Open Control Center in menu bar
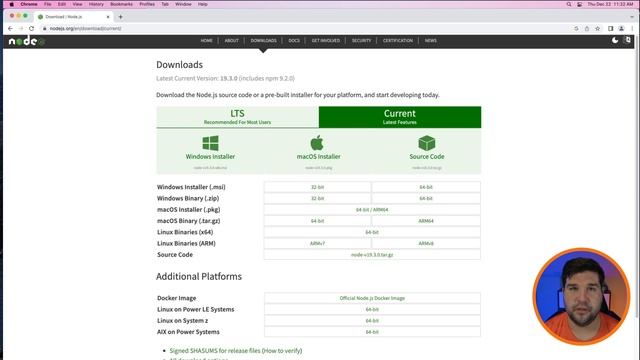 580,4
